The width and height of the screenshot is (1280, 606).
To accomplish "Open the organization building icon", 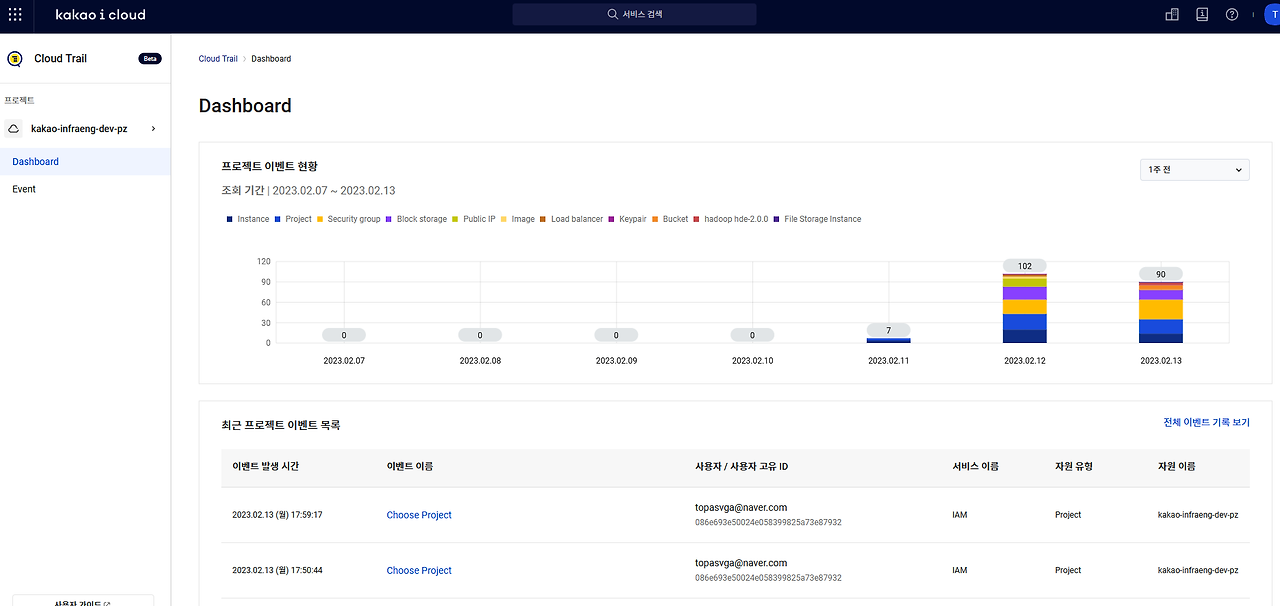I will click(1173, 15).
